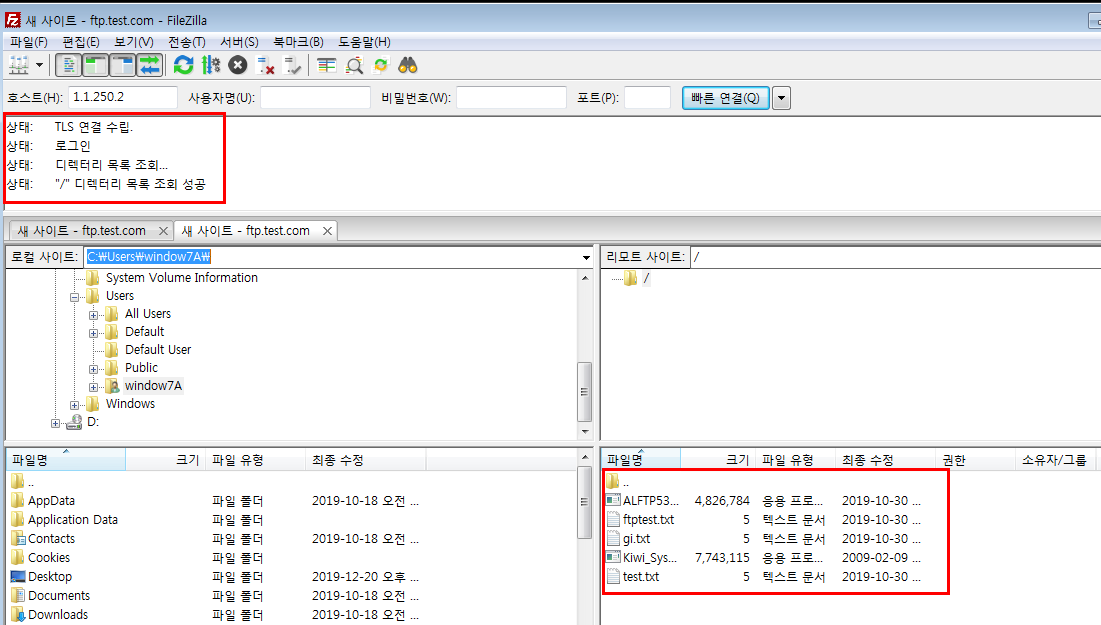Screen dimensions: 1101x625
Task: Open the local site path dropdown
Action: (586, 257)
